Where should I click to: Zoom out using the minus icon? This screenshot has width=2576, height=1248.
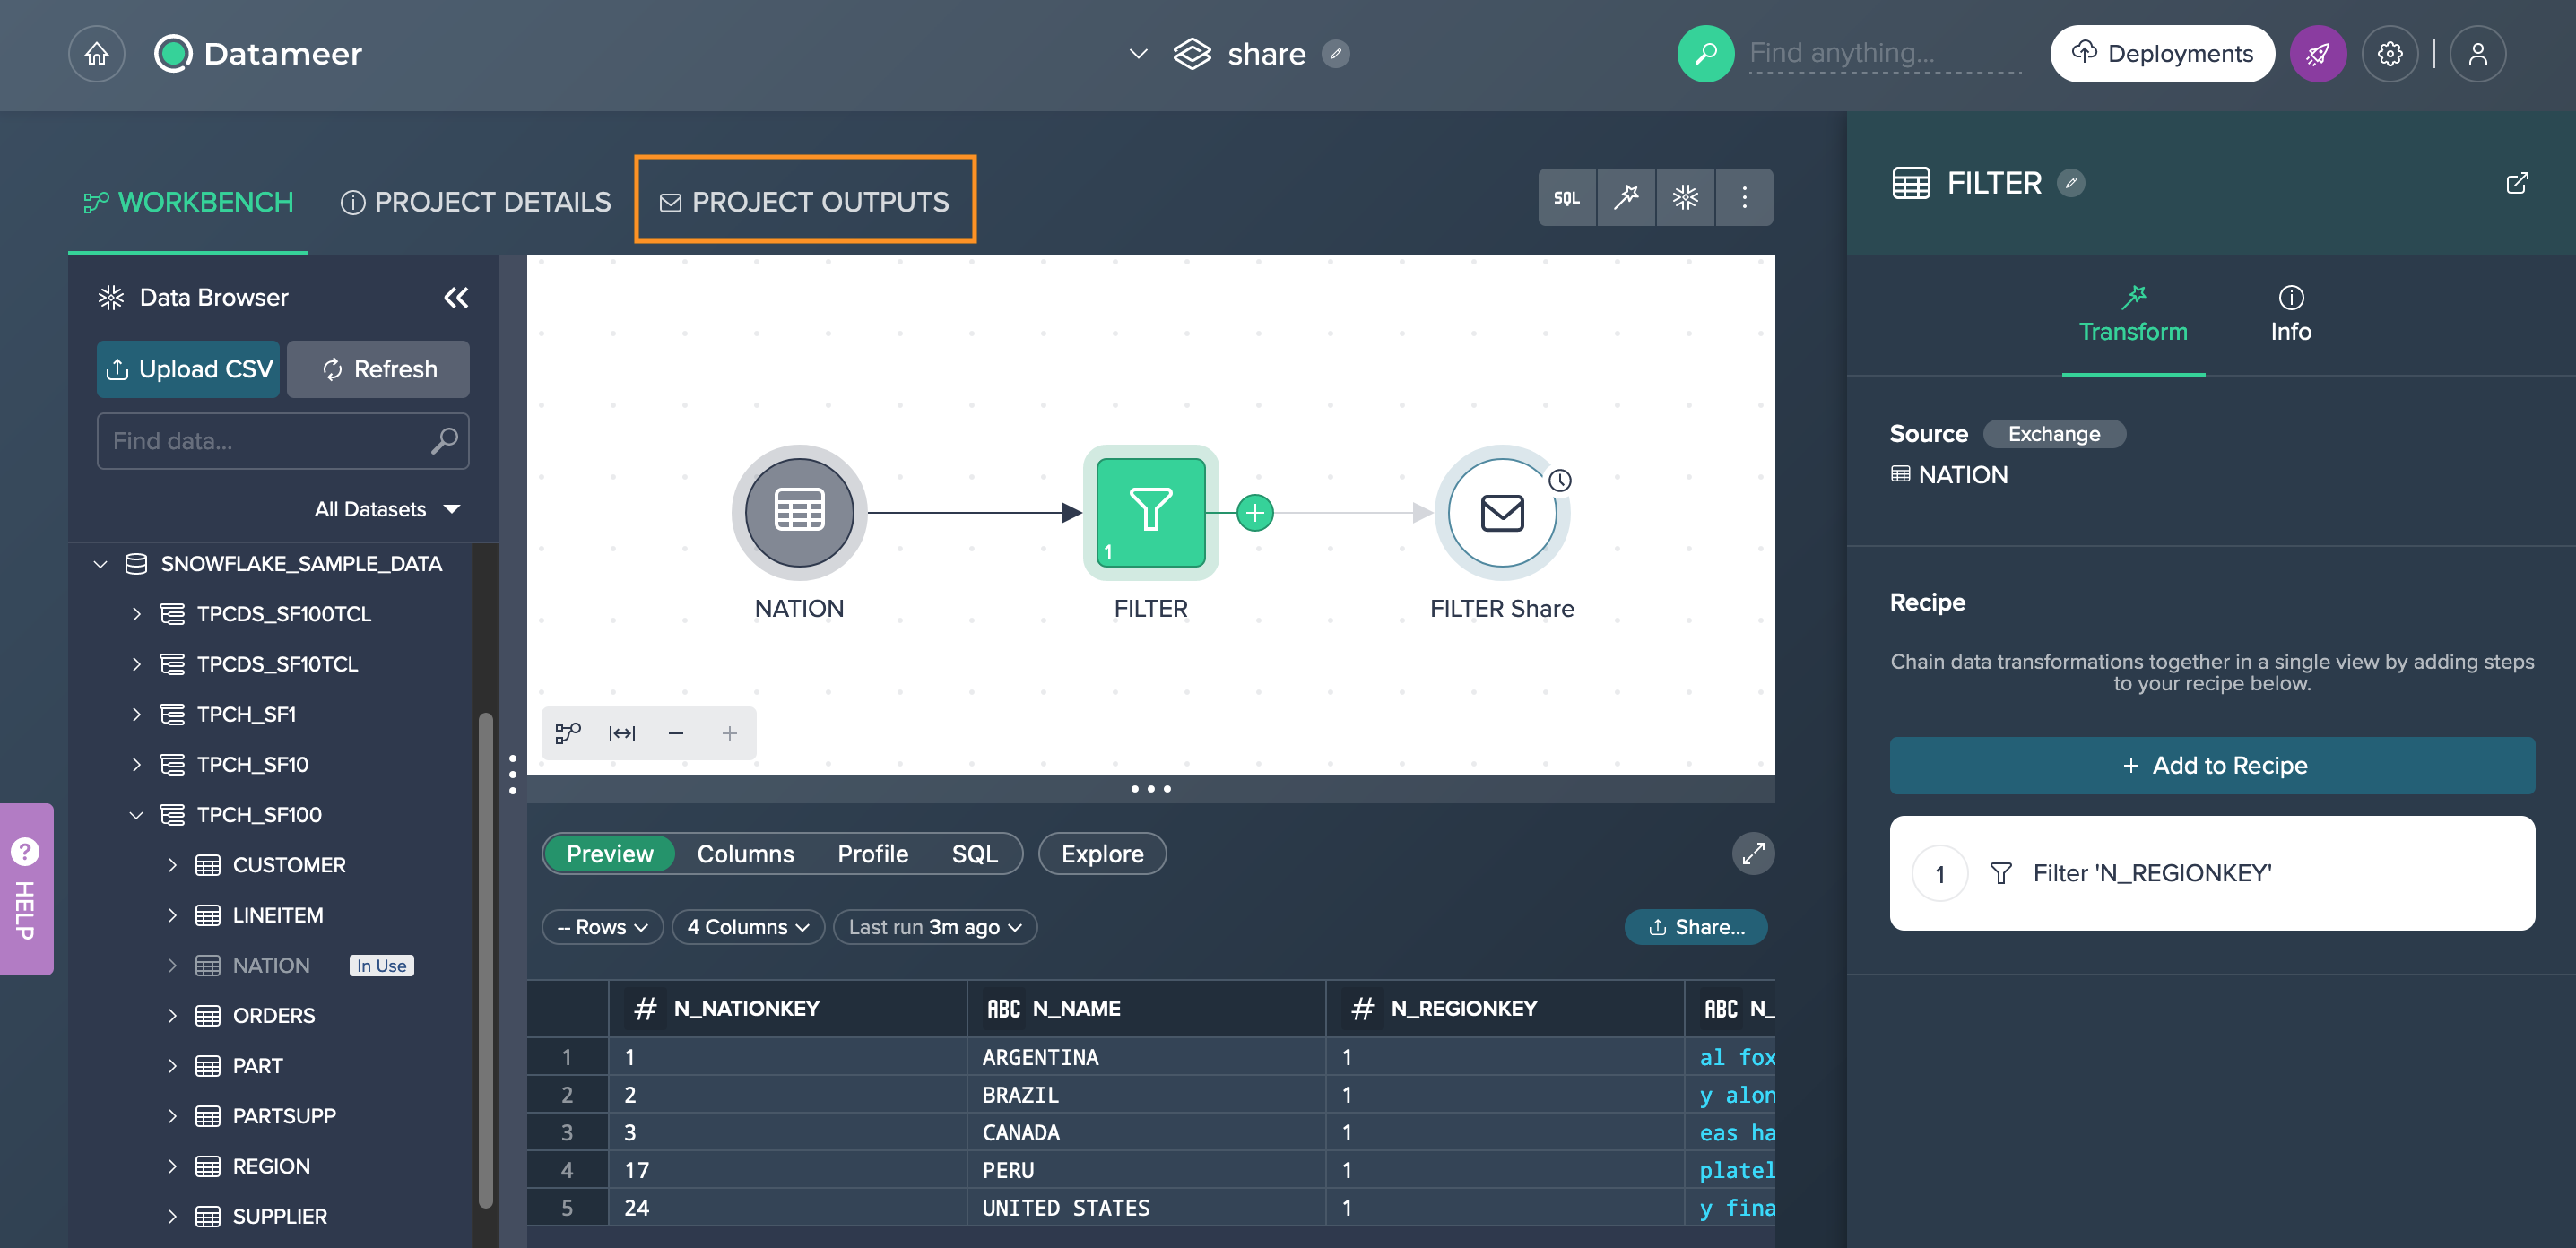click(x=676, y=733)
